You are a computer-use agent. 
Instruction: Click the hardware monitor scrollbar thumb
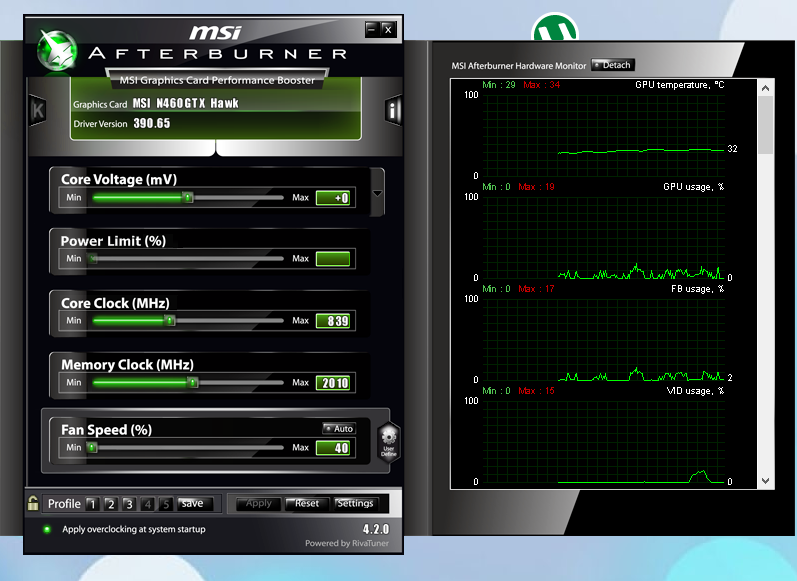(x=765, y=125)
